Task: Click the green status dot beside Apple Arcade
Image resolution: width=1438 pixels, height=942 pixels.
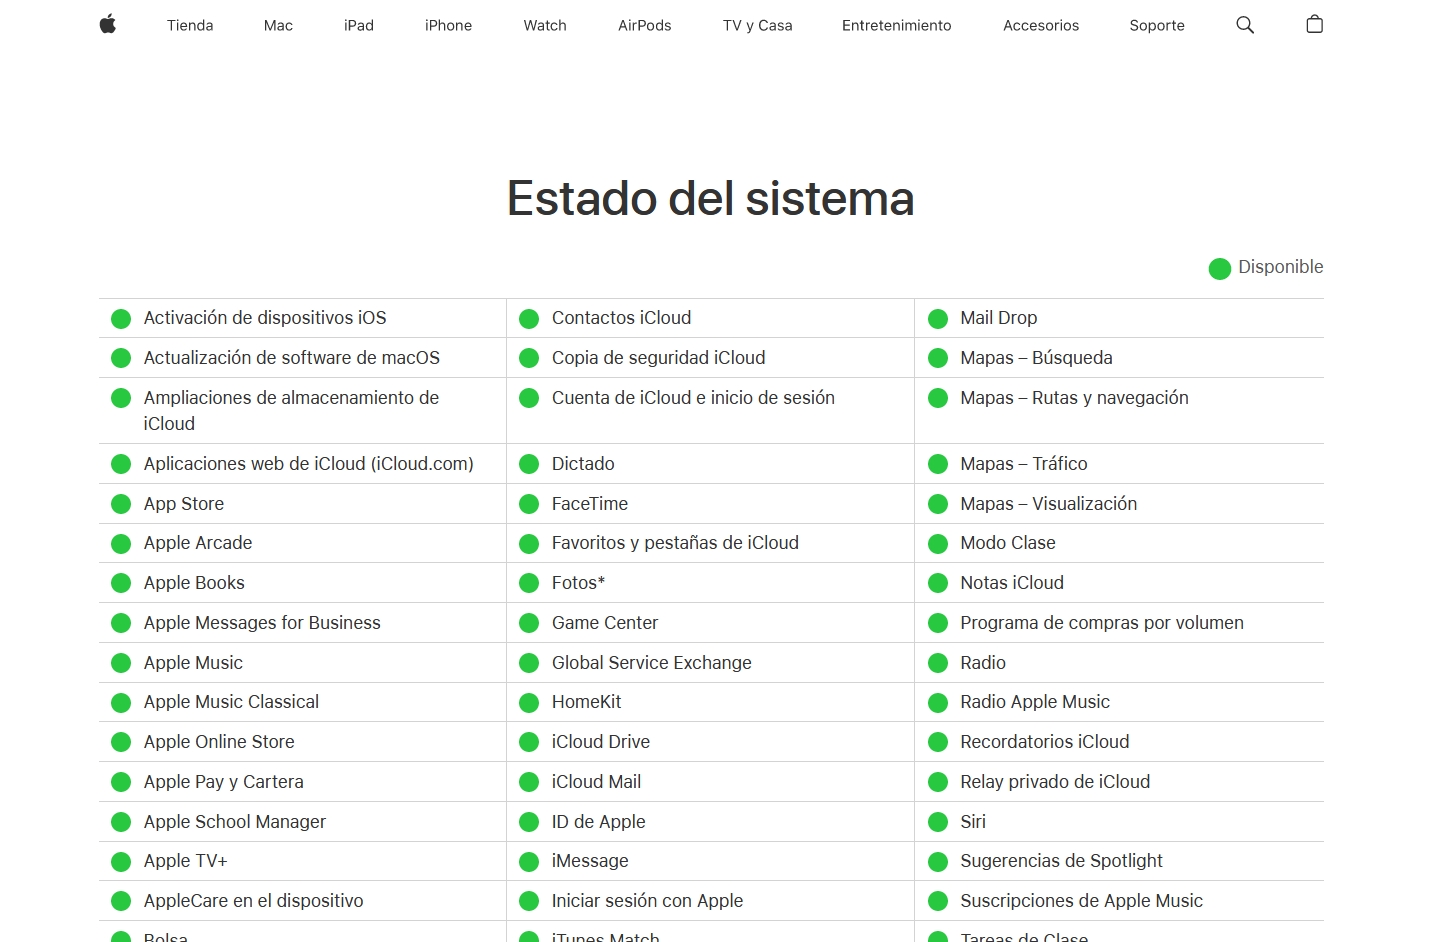Action: [x=121, y=544]
